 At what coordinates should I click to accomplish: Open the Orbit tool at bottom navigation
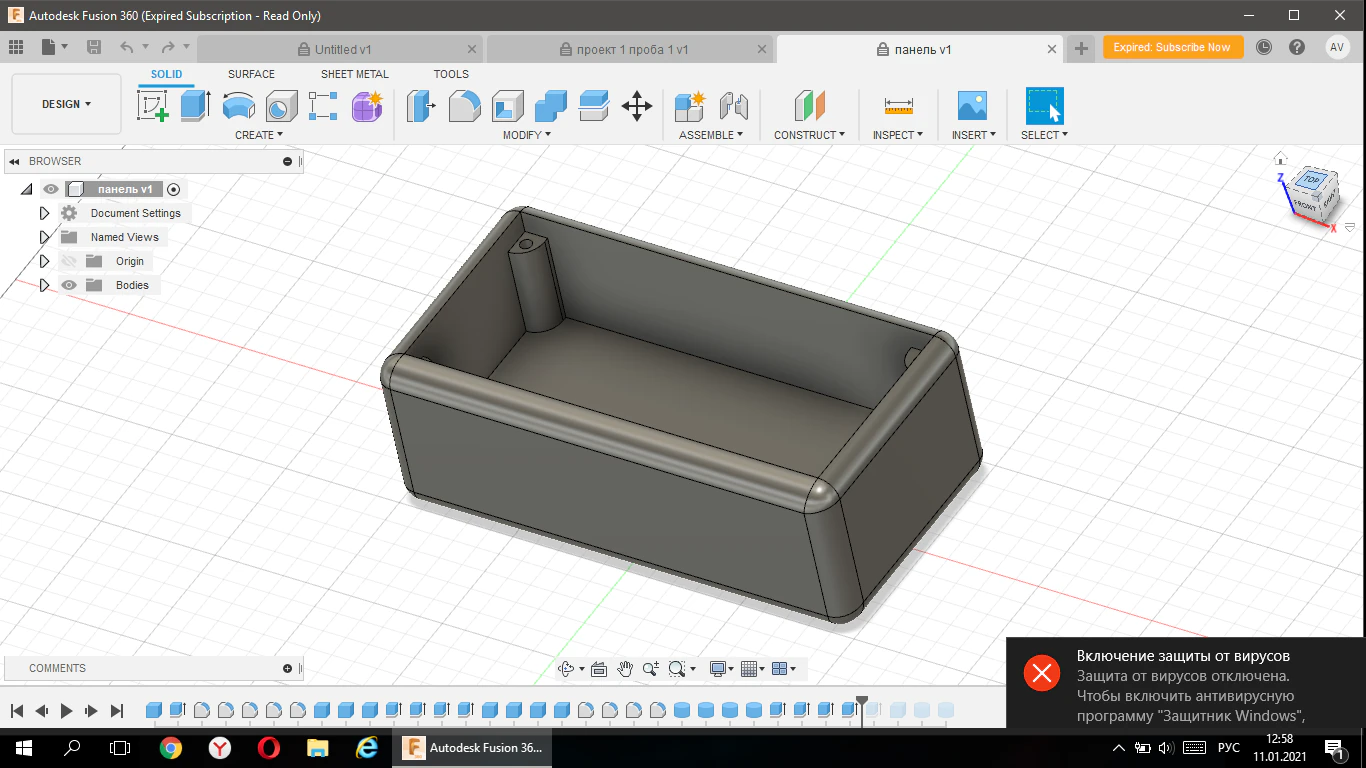[568, 668]
